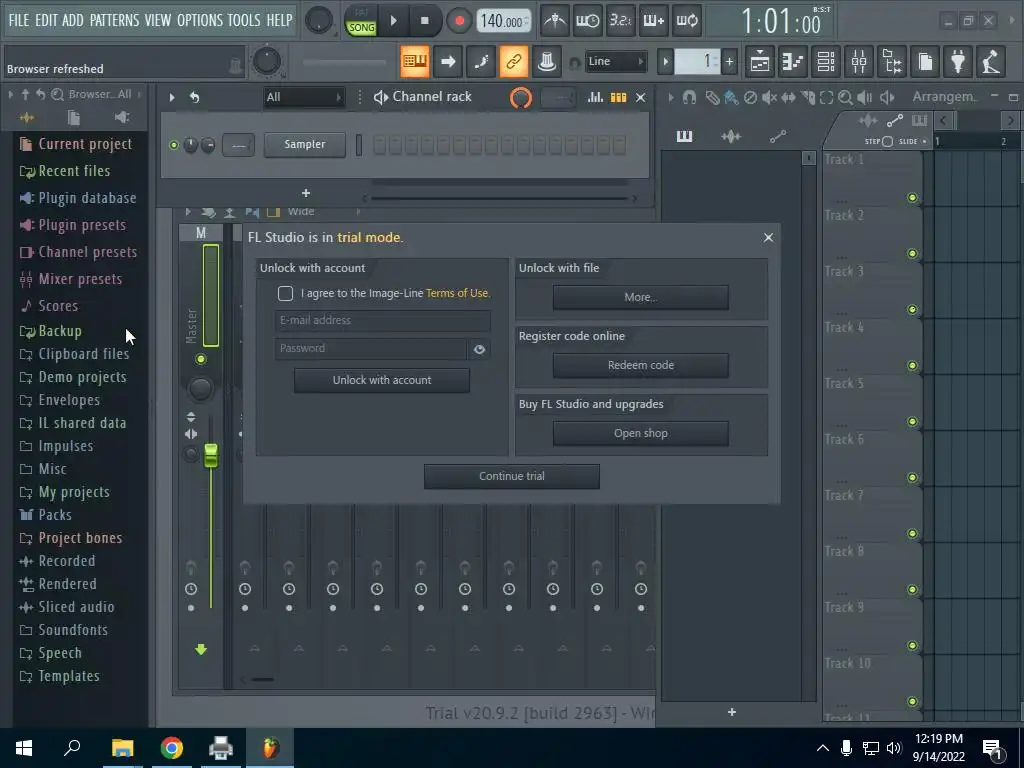Open the ADD menu

72,20
